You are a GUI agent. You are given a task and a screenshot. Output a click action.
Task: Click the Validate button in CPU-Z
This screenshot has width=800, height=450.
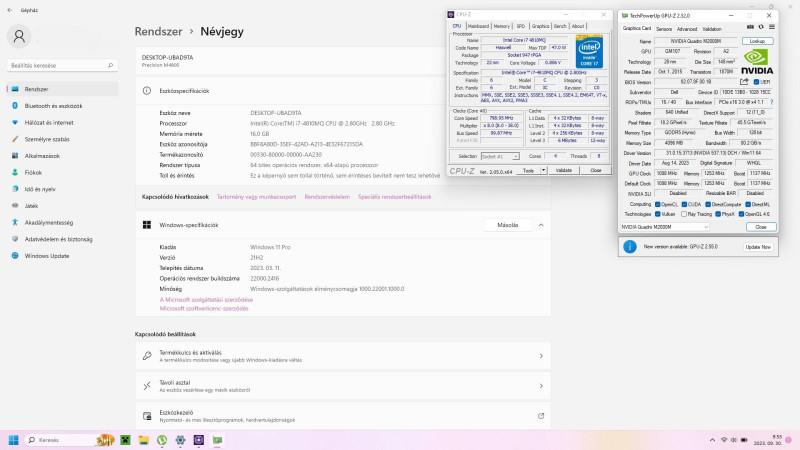(564, 170)
